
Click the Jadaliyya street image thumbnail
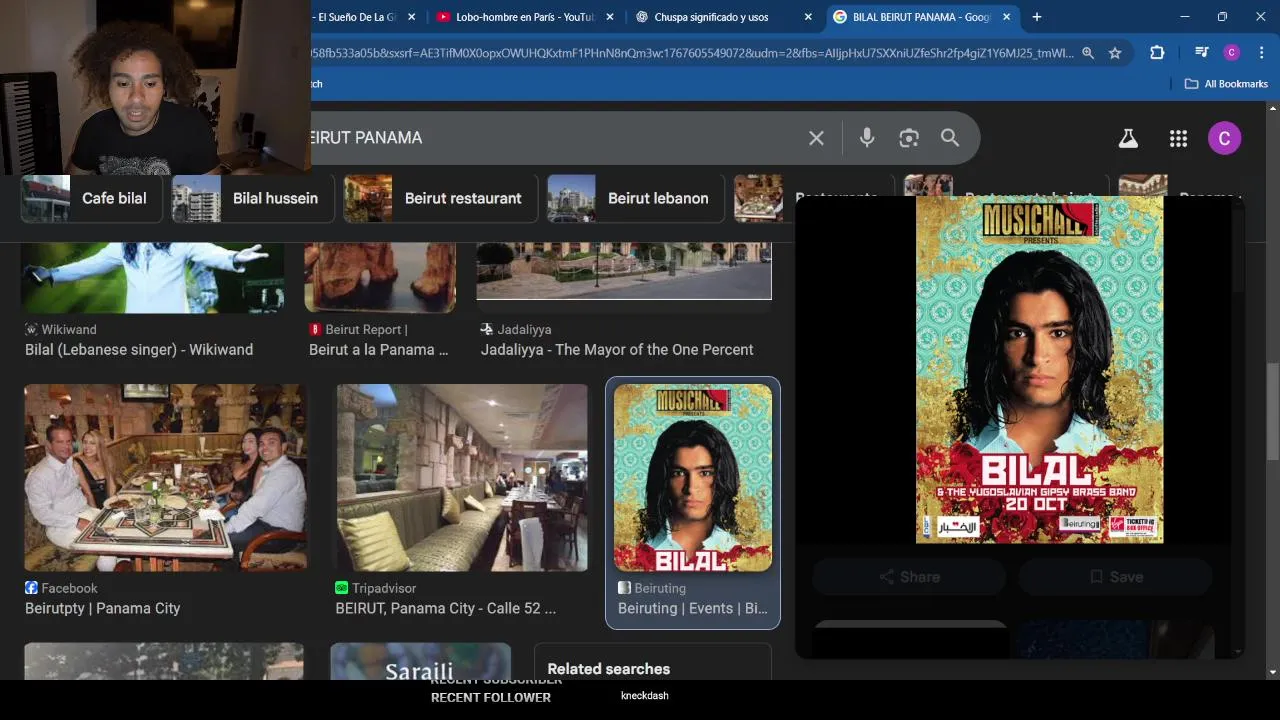624,270
